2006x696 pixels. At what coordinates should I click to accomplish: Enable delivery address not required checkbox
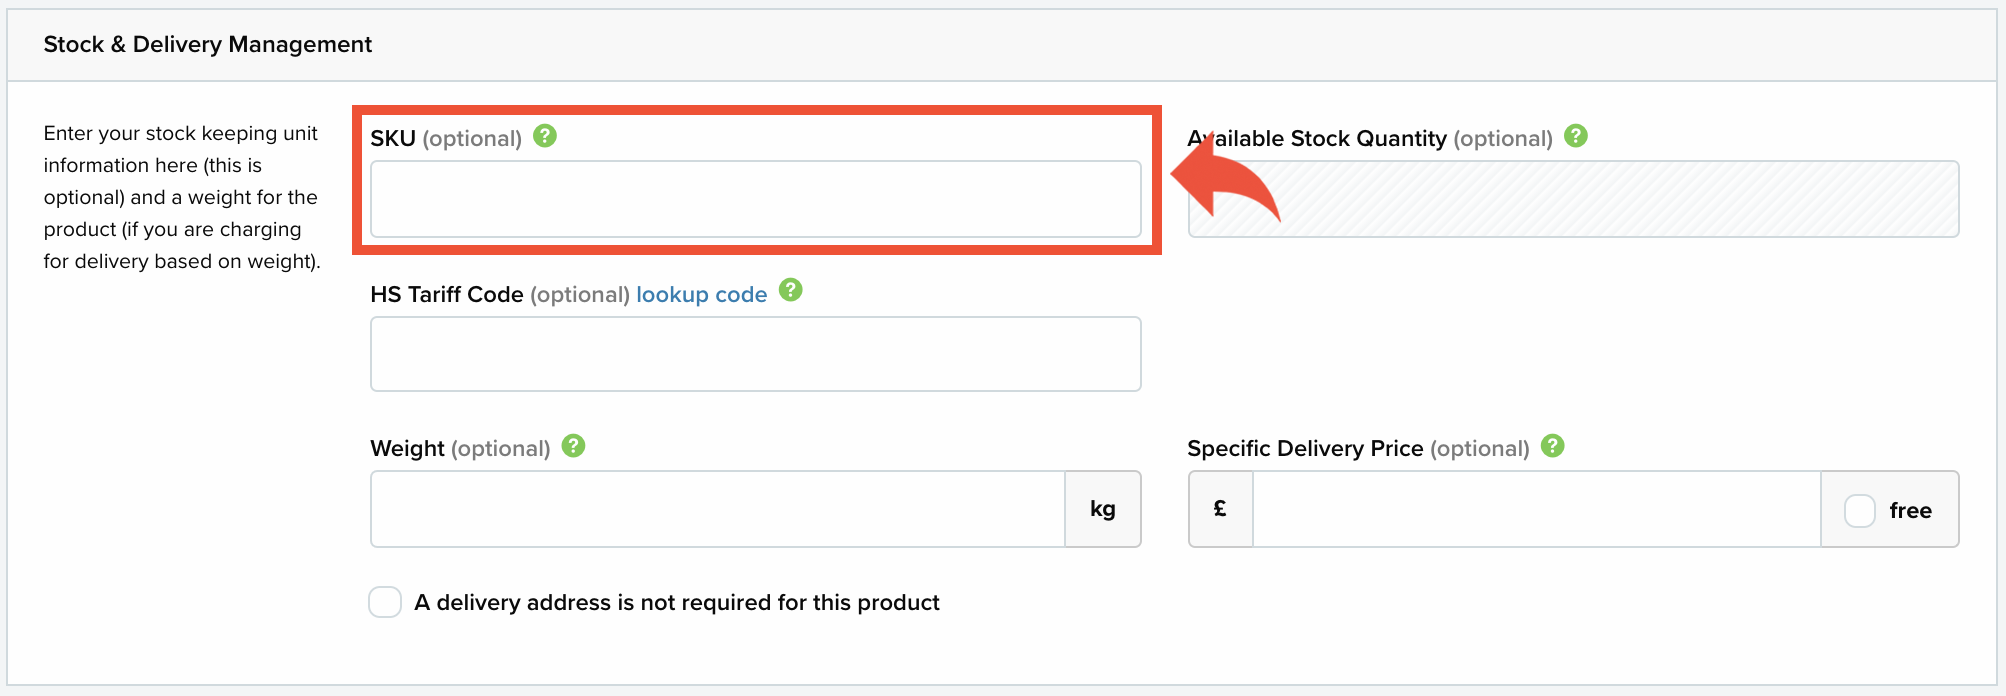385,602
